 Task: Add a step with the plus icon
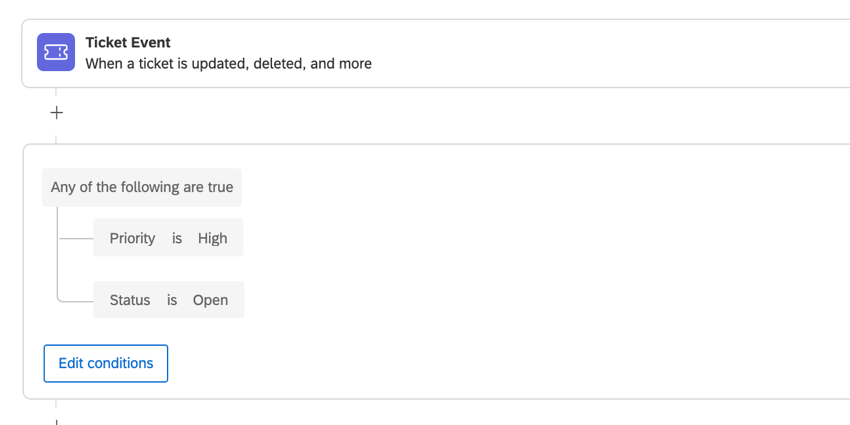pos(56,113)
